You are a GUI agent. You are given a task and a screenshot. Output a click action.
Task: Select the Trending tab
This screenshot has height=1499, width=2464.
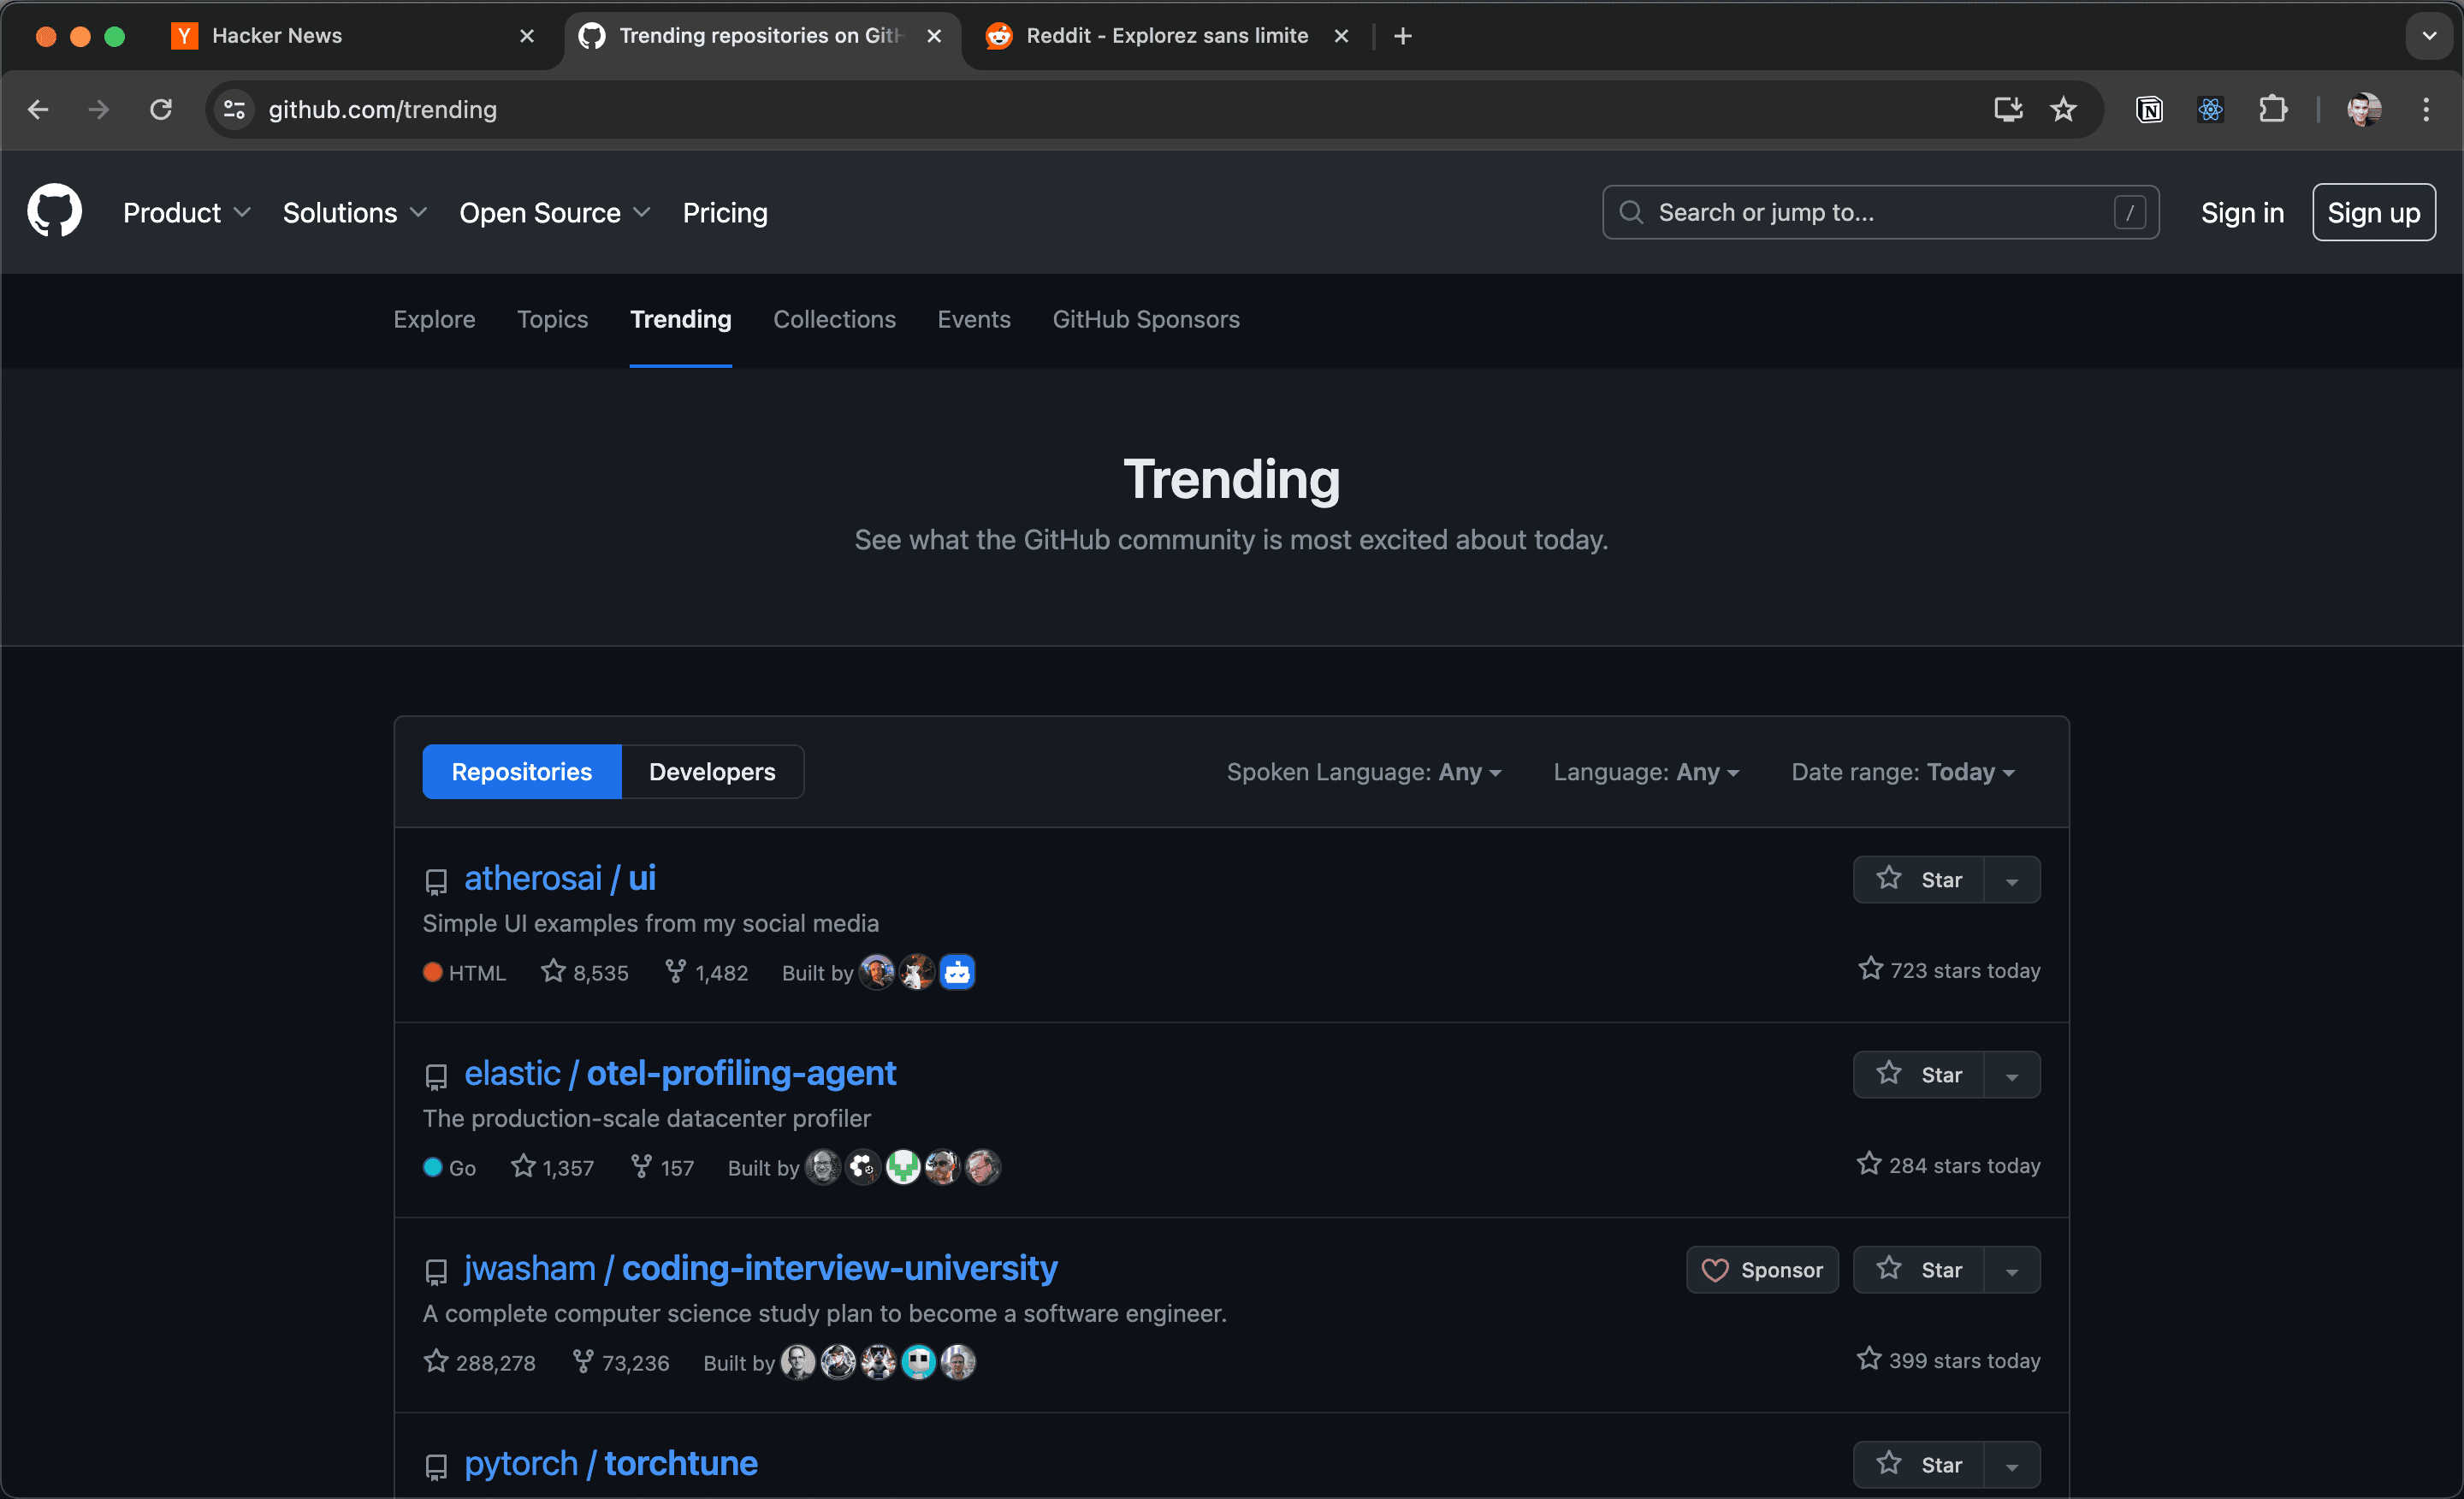click(681, 319)
